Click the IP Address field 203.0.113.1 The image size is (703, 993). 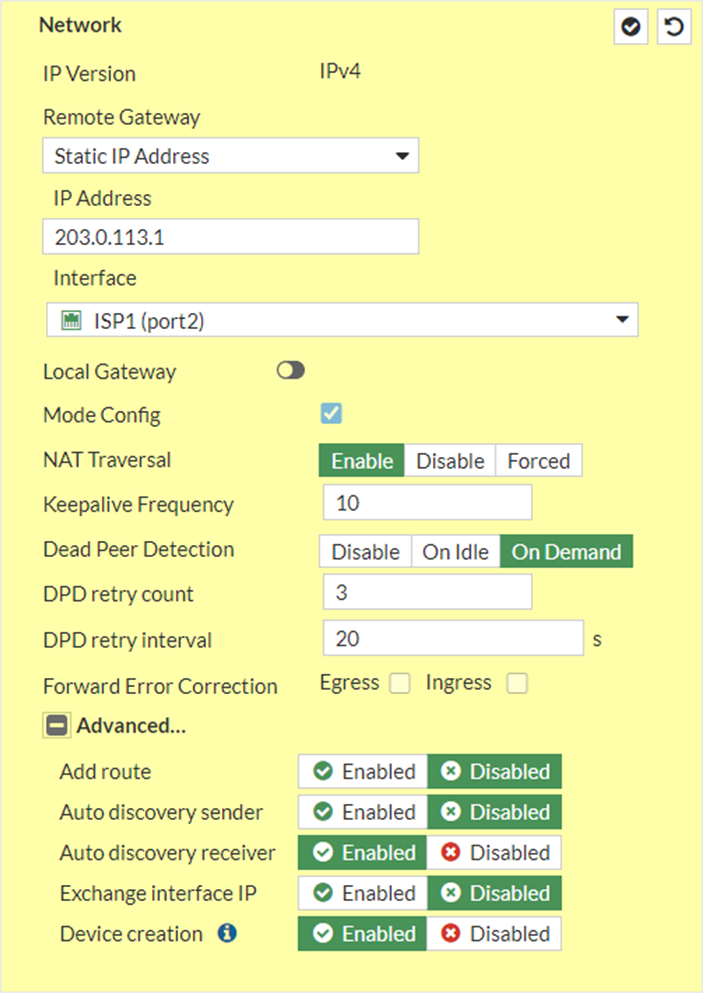click(x=231, y=237)
